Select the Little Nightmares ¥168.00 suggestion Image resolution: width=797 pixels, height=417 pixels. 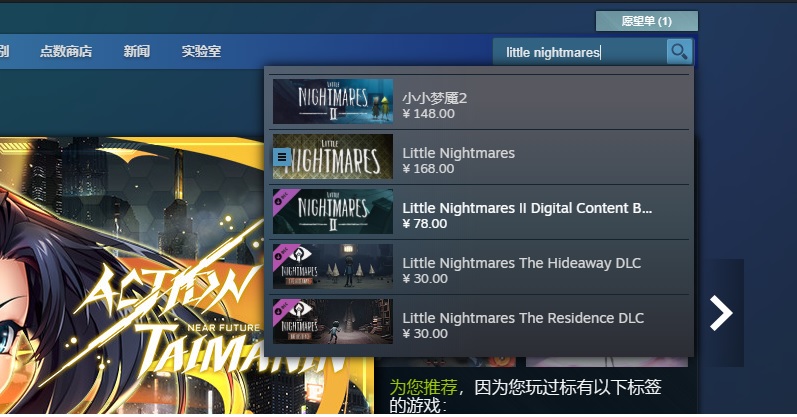pyautogui.click(x=480, y=157)
